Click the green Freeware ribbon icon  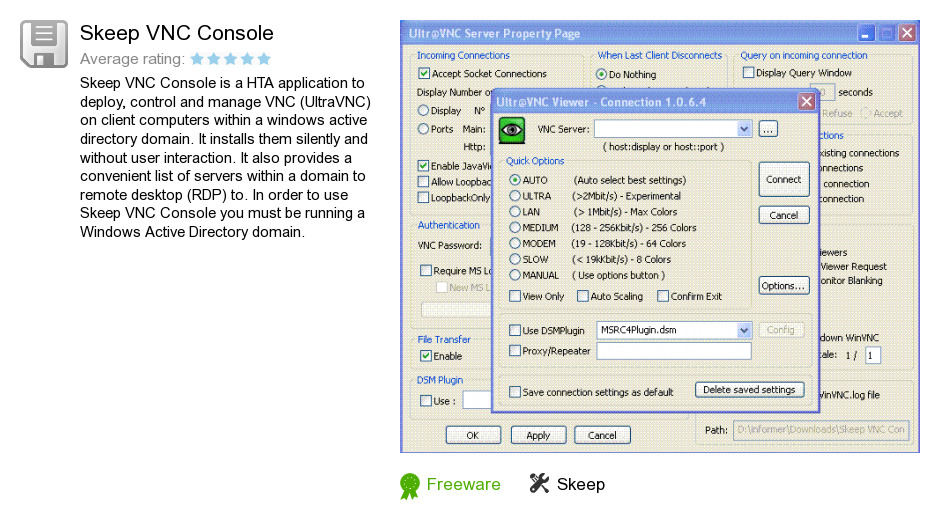point(409,486)
